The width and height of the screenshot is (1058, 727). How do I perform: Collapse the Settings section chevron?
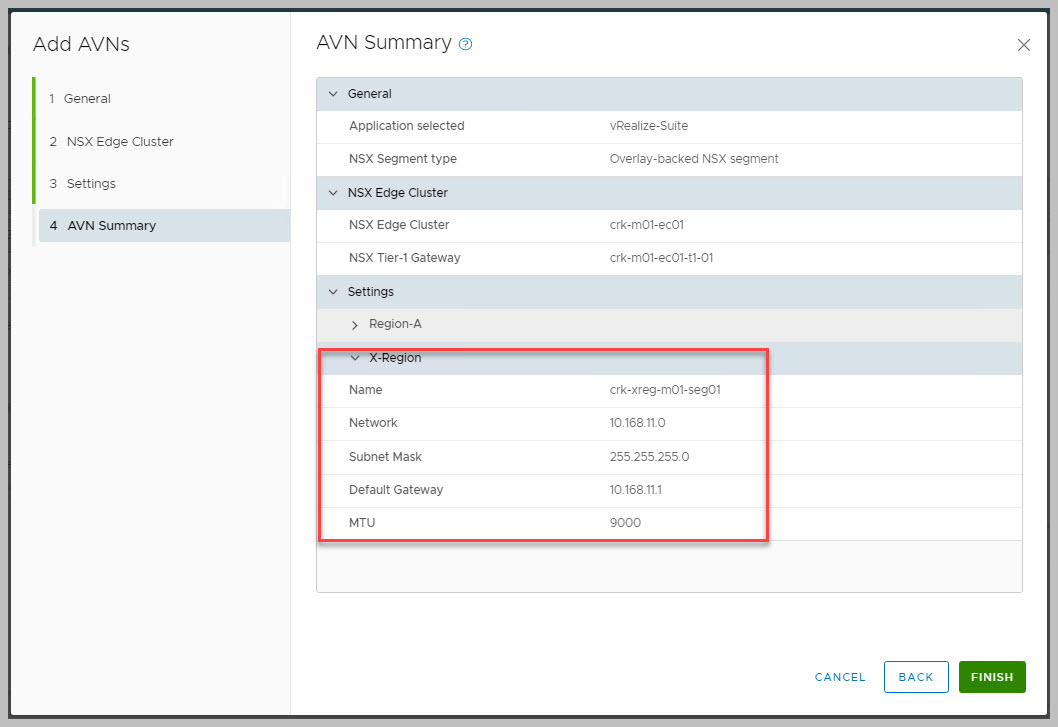(x=333, y=292)
